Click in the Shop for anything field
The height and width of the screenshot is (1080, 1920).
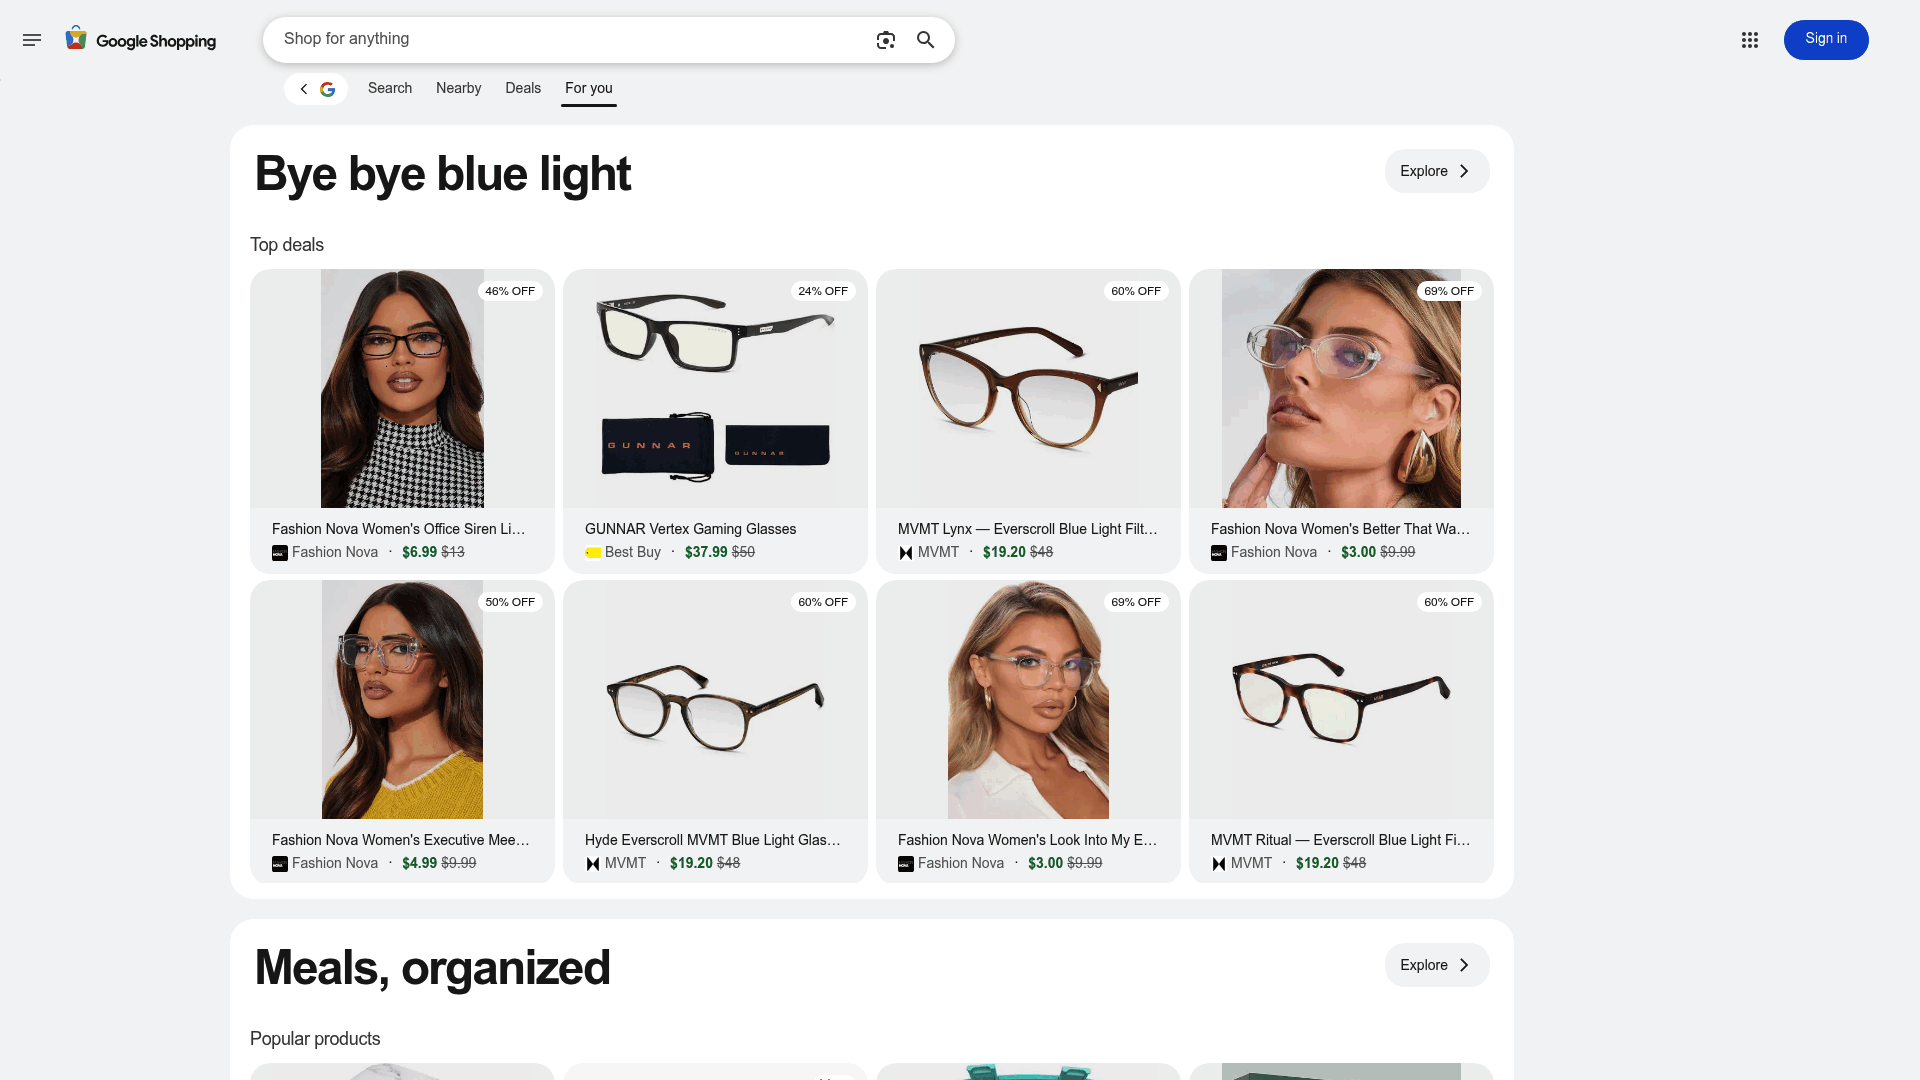(x=570, y=39)
